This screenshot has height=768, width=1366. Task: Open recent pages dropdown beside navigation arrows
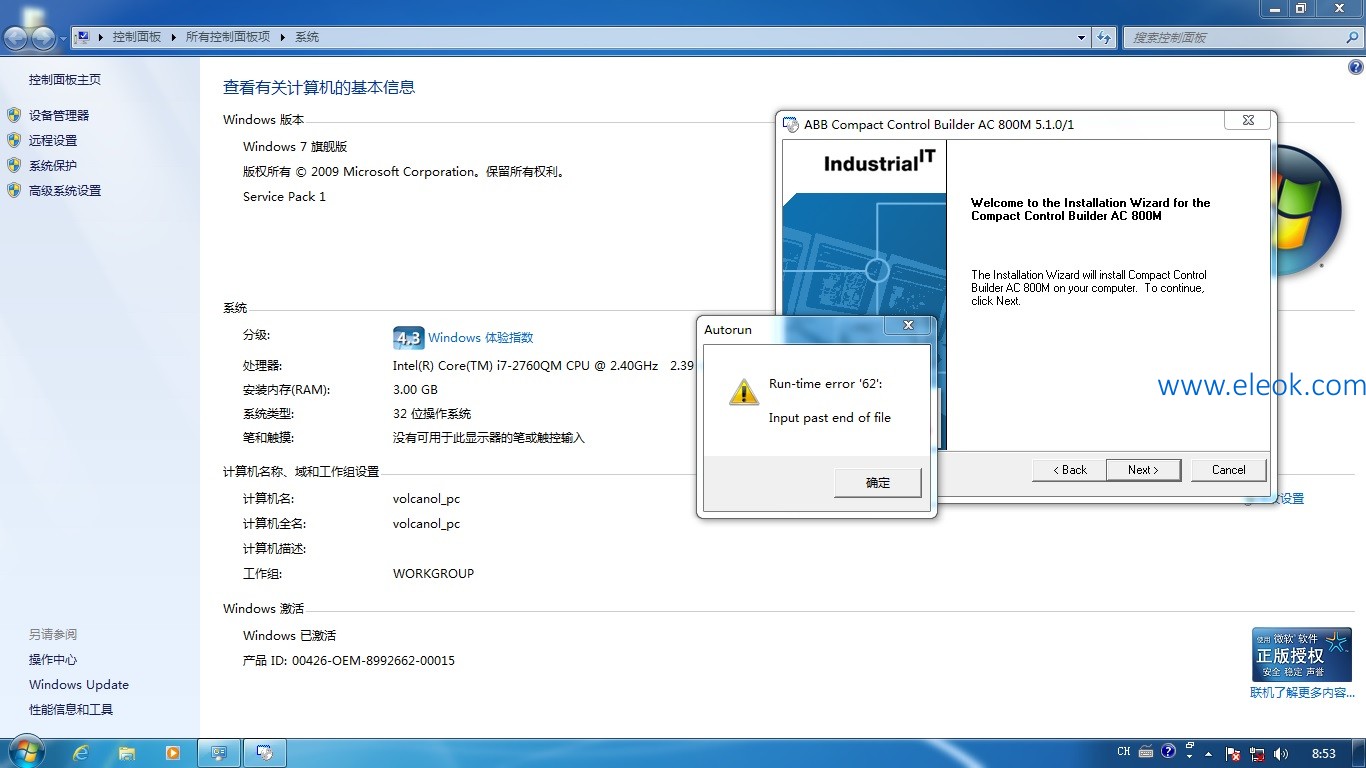[x=64, y=38]
